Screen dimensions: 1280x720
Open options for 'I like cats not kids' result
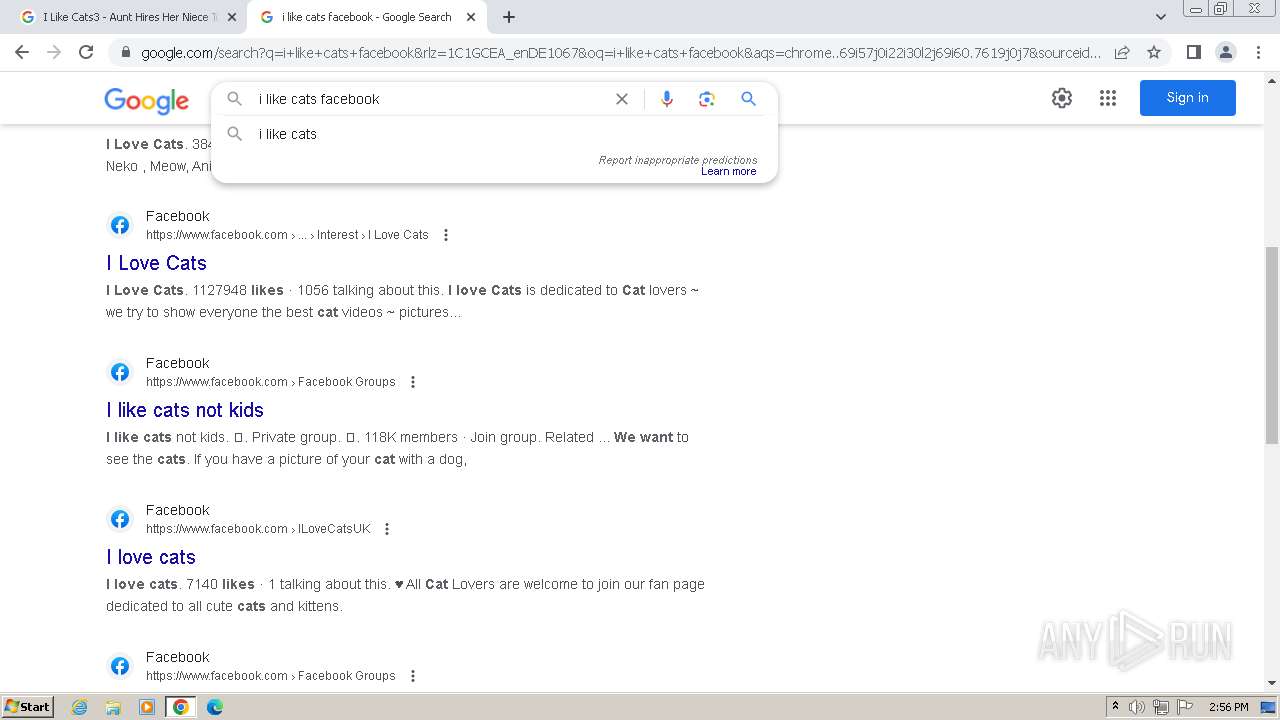tap(413, 382)
